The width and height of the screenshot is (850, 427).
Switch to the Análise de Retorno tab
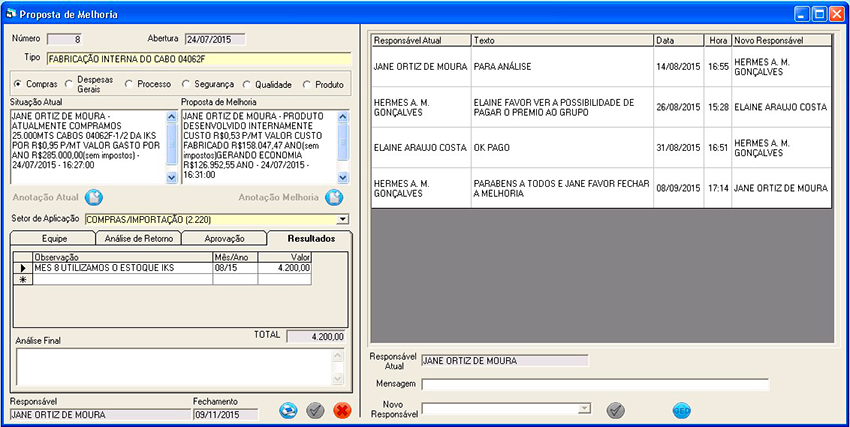pos(139,238)
